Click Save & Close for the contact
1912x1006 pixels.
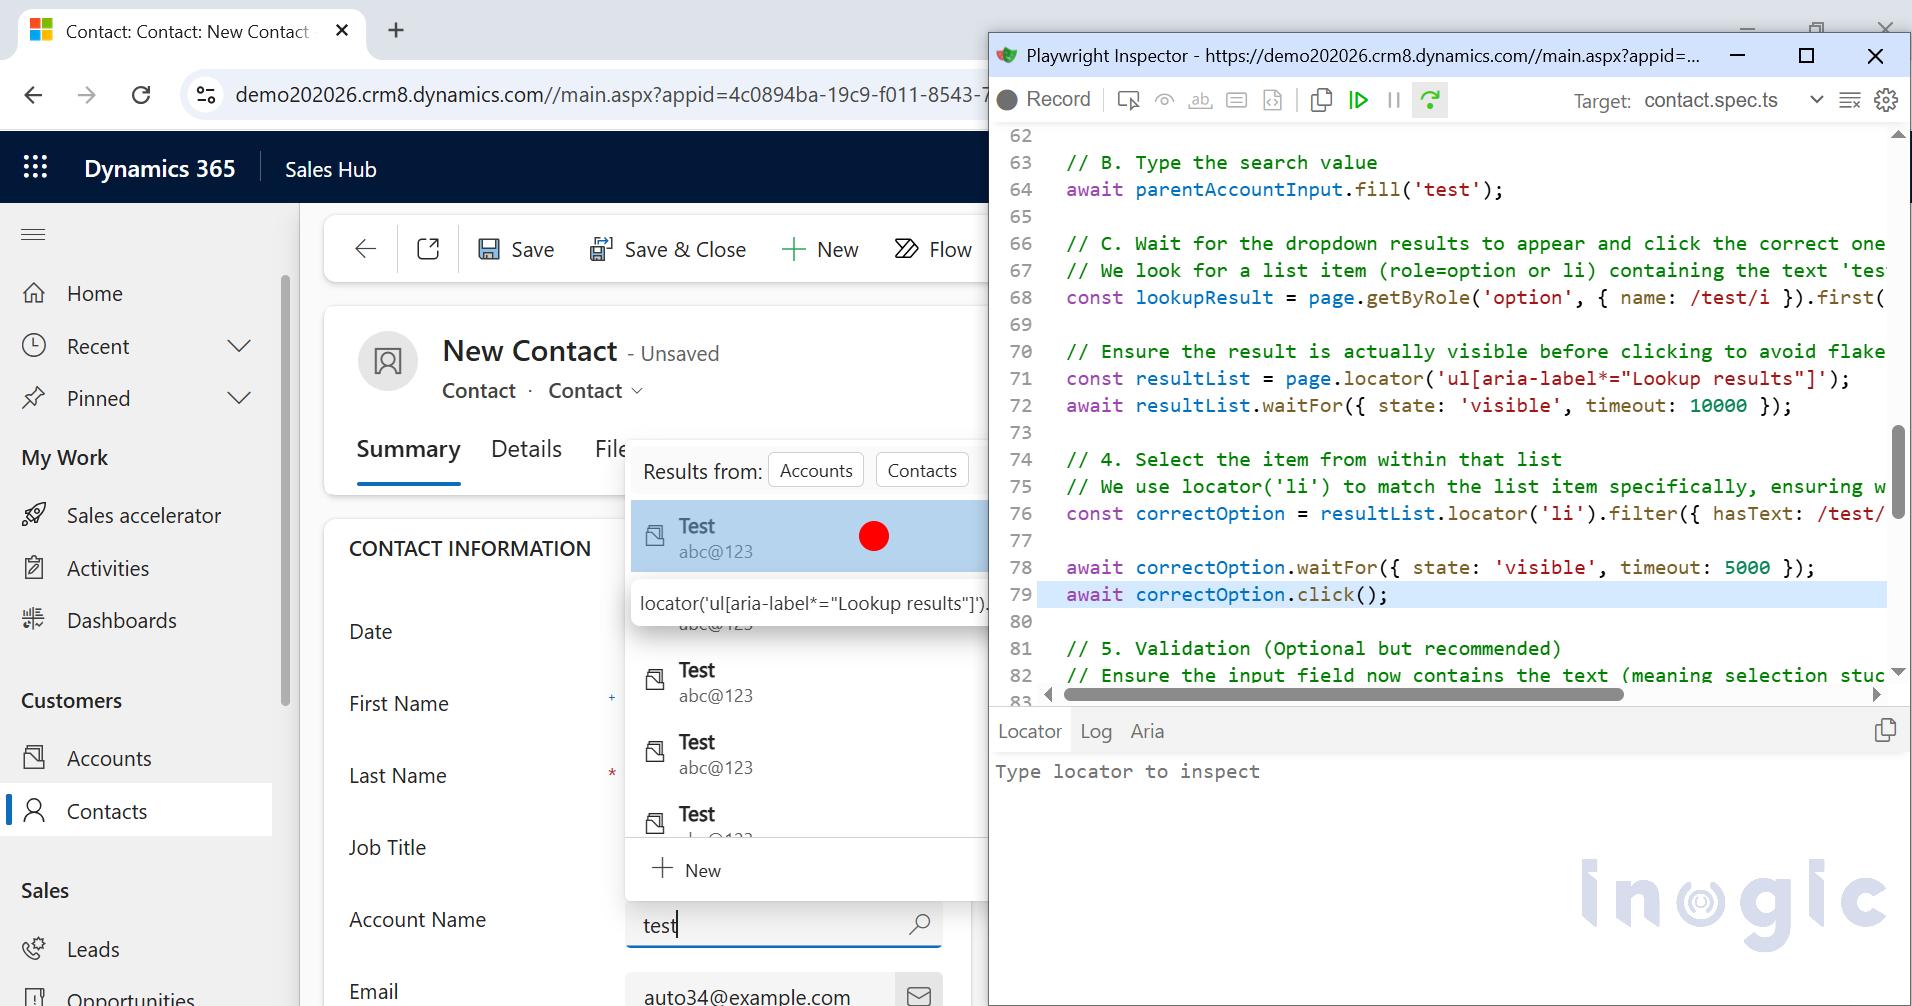(668, 249)
